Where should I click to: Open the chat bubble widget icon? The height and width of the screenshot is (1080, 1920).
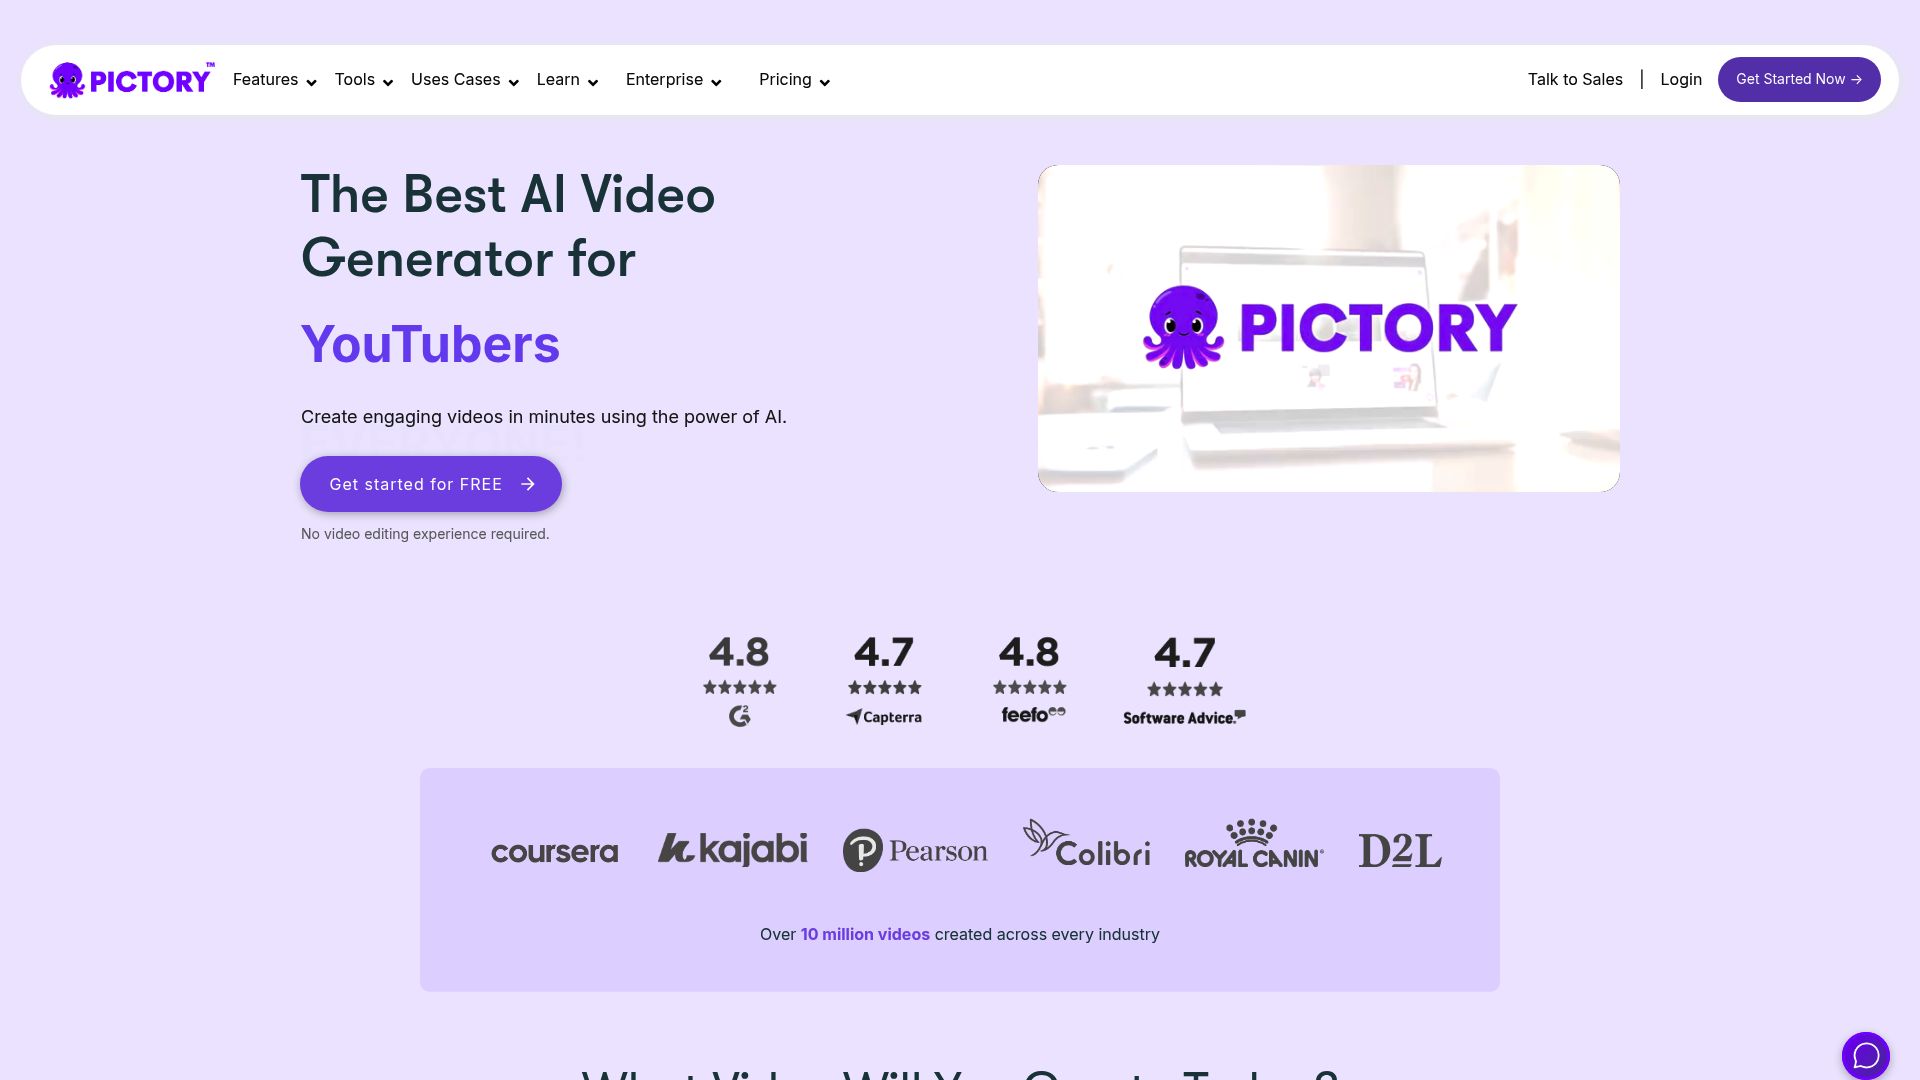pyautogui.click(x=1866, y=1055)
